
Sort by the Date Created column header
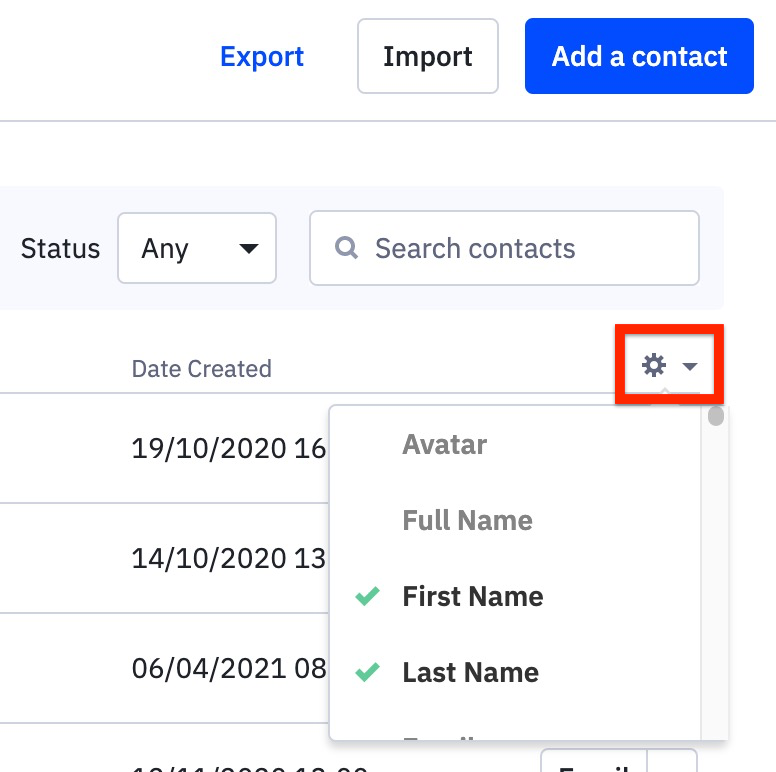201,369
